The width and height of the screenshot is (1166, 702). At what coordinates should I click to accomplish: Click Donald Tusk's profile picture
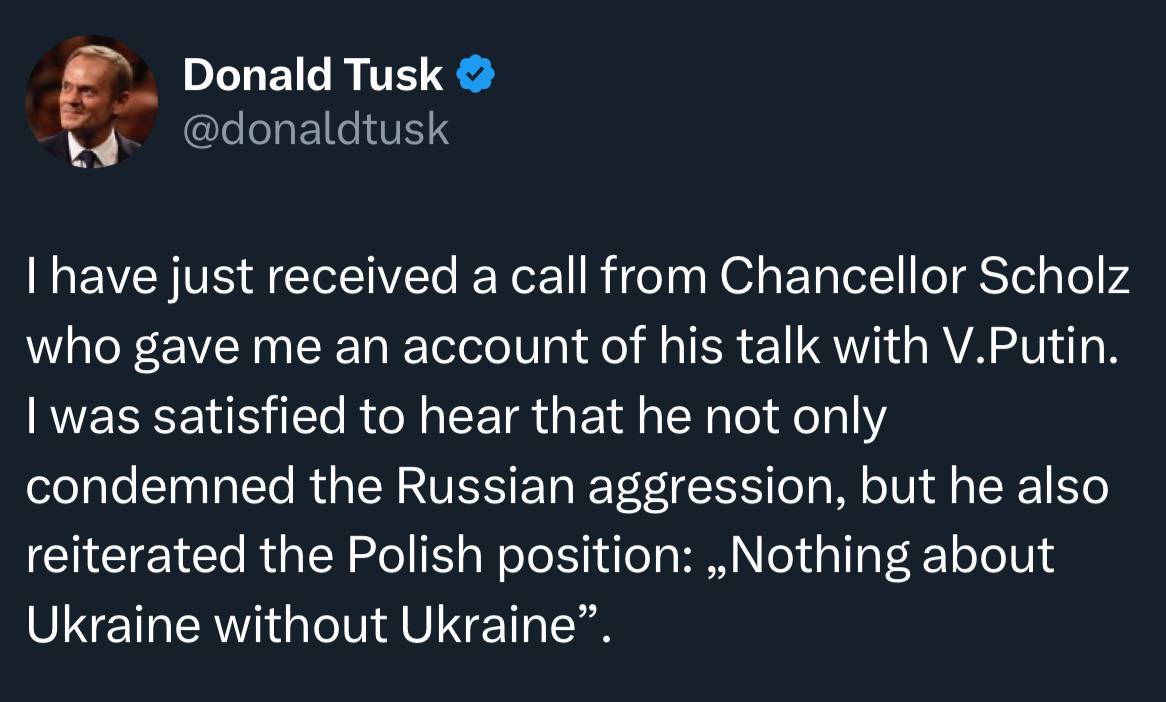(x=91, y=102)
